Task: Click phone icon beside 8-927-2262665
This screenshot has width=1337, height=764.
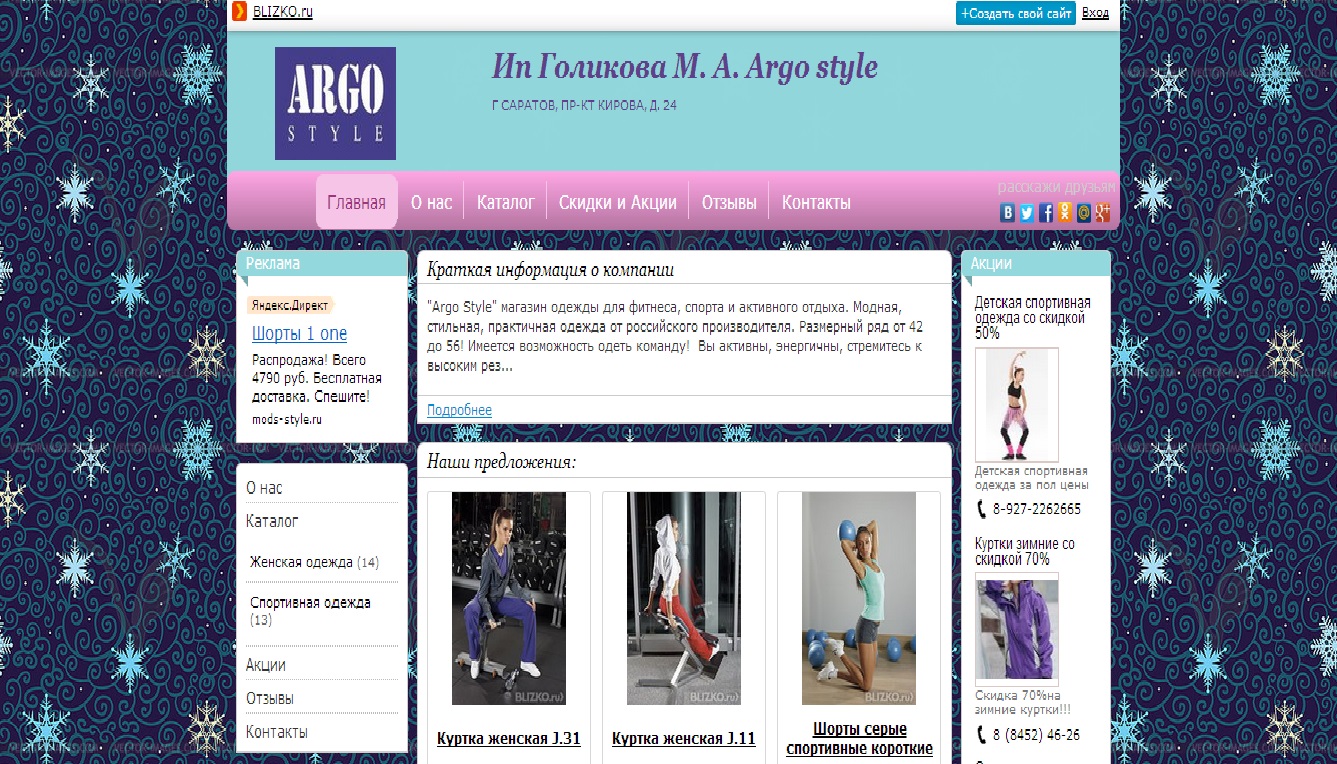Action: (x=982, y=509)
